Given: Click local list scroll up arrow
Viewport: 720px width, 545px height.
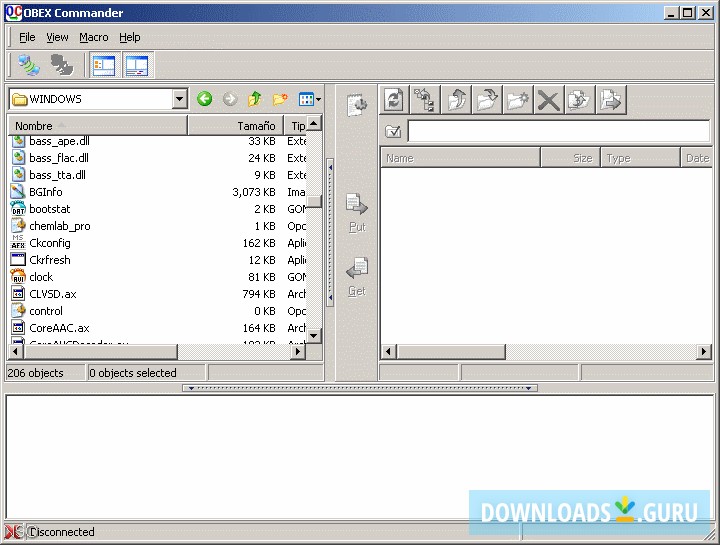Looking at the screenshot, I should (x=314, y=124).
